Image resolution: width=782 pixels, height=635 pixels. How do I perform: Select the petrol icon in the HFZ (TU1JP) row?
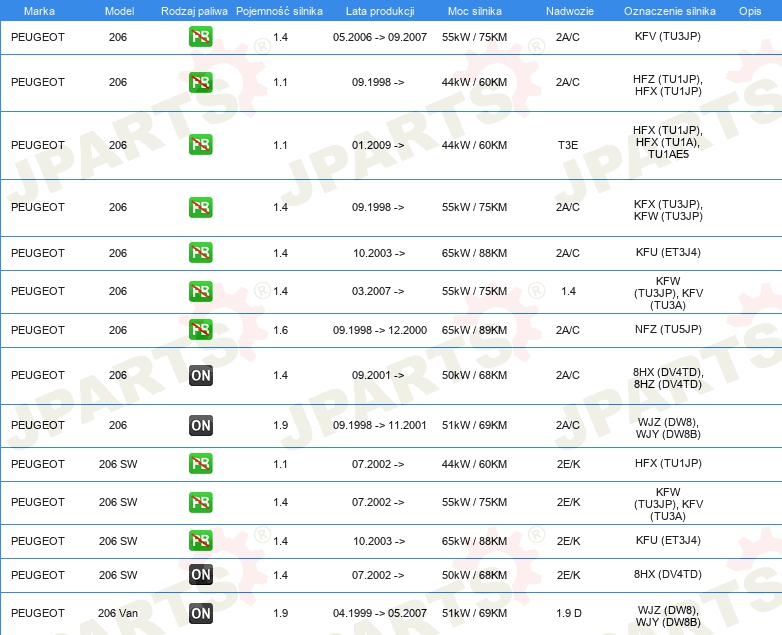pyautogui.click(x=200, y=82)
